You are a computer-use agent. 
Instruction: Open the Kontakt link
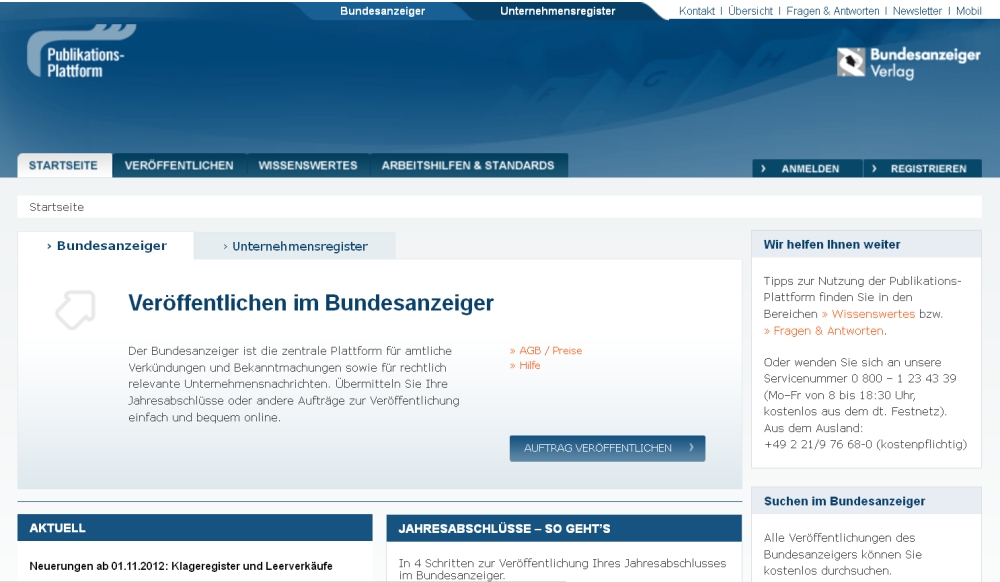point(697,11)
